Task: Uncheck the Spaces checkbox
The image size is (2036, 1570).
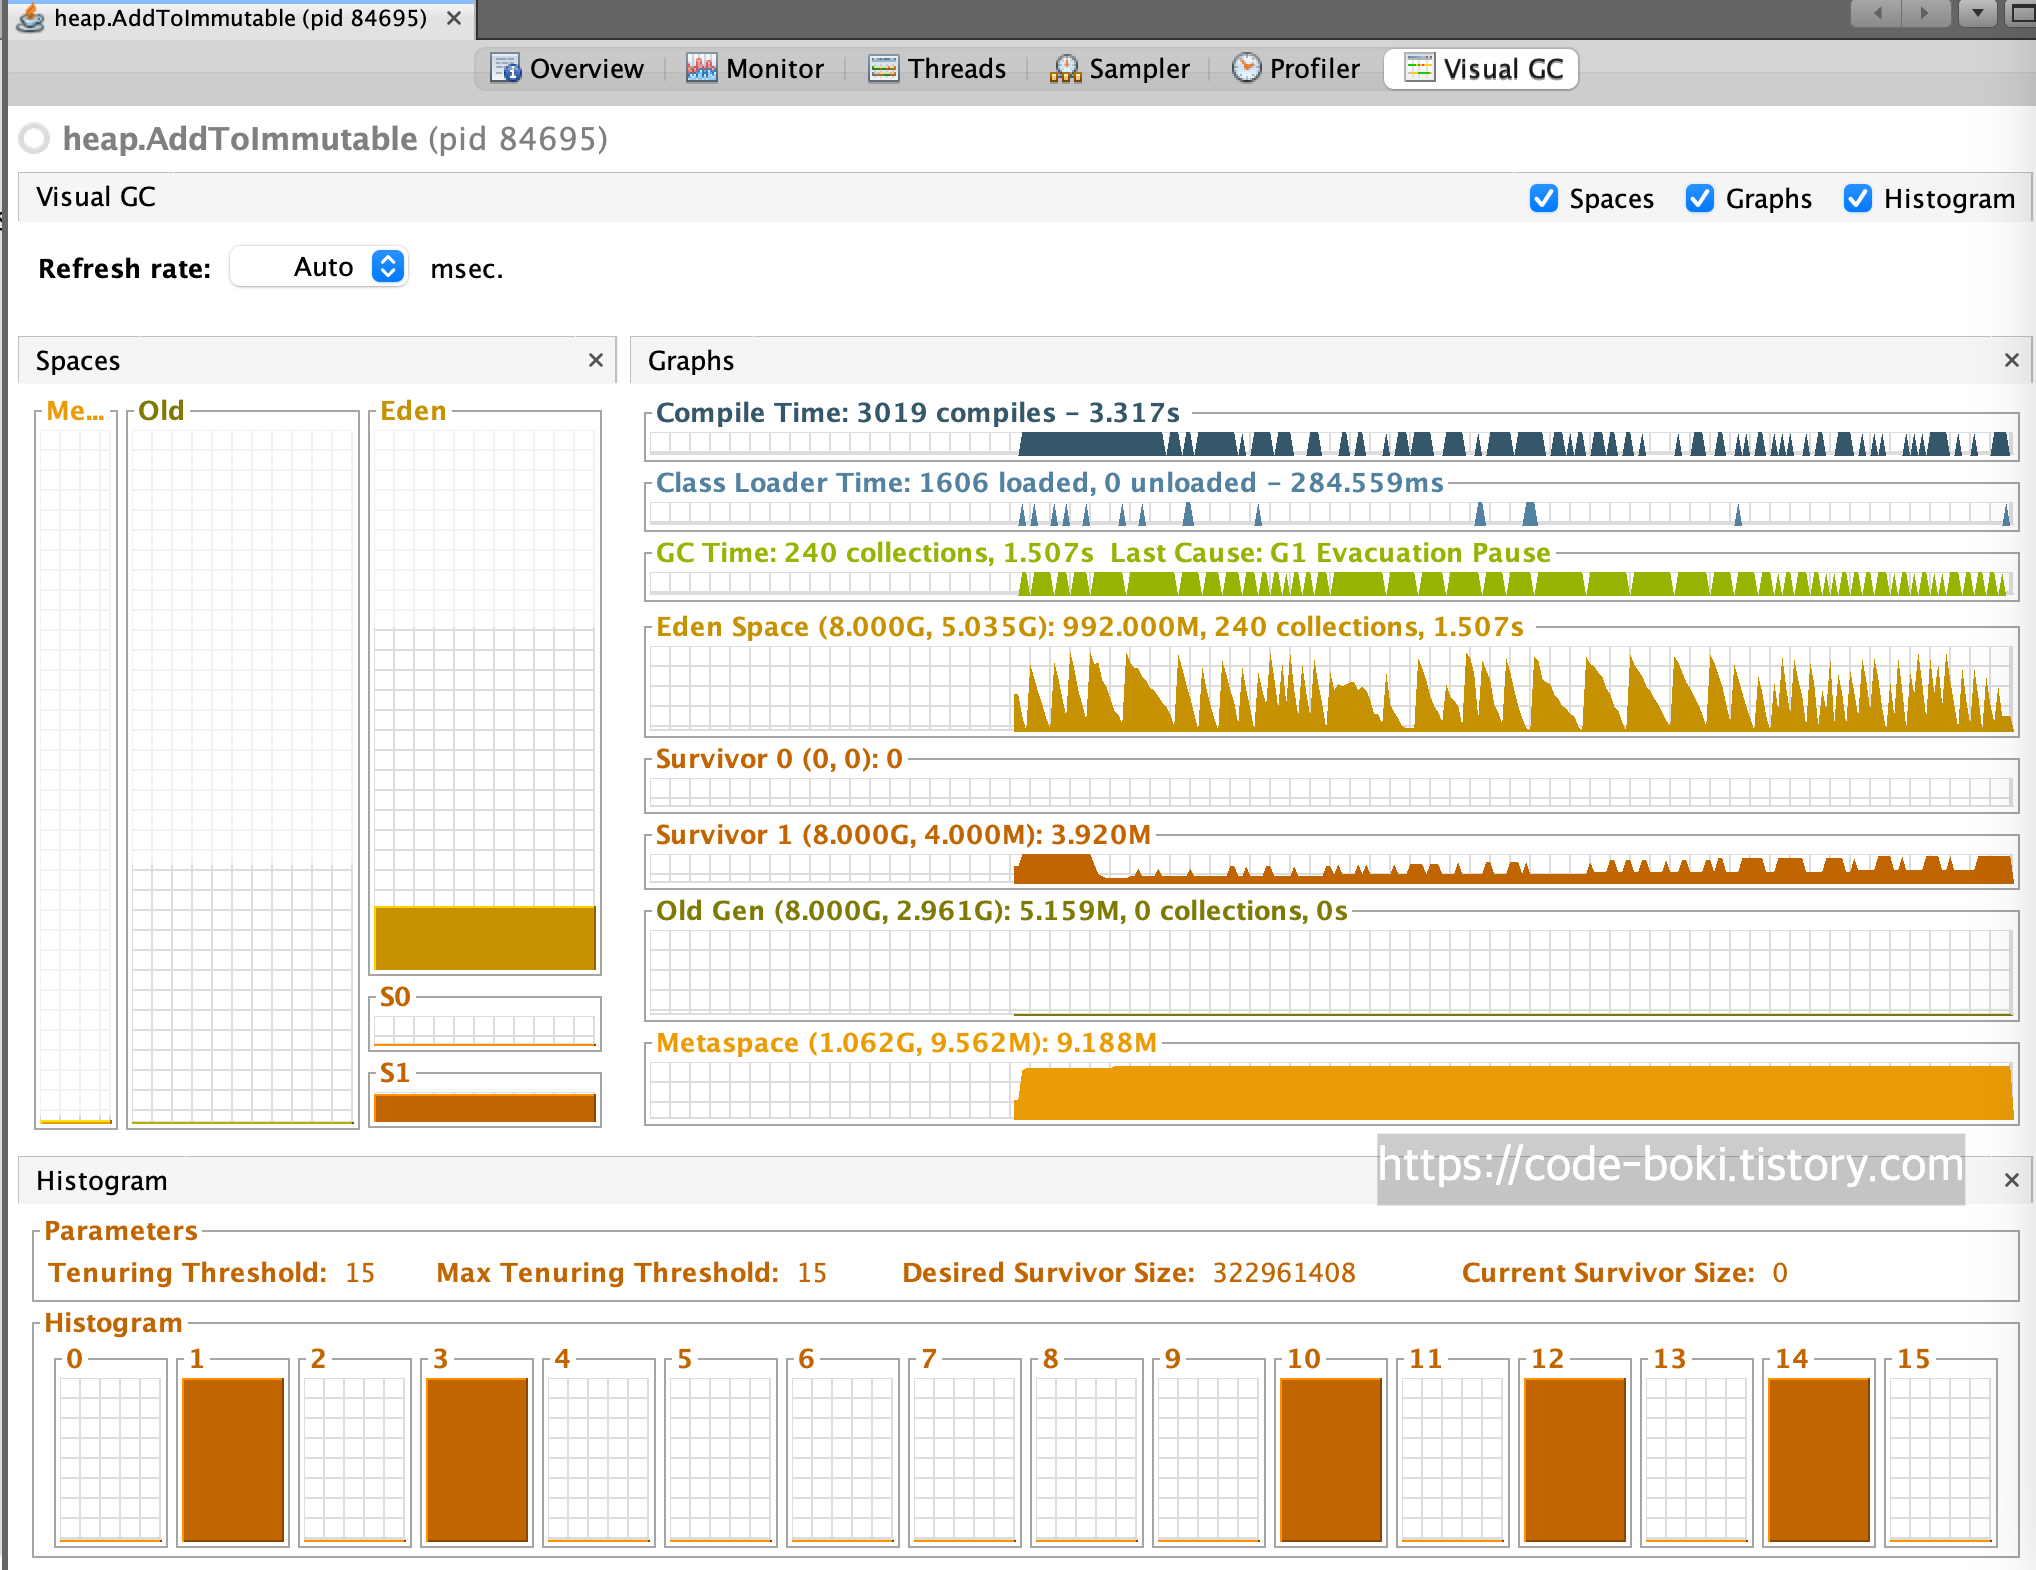Action: [1544, 198]
